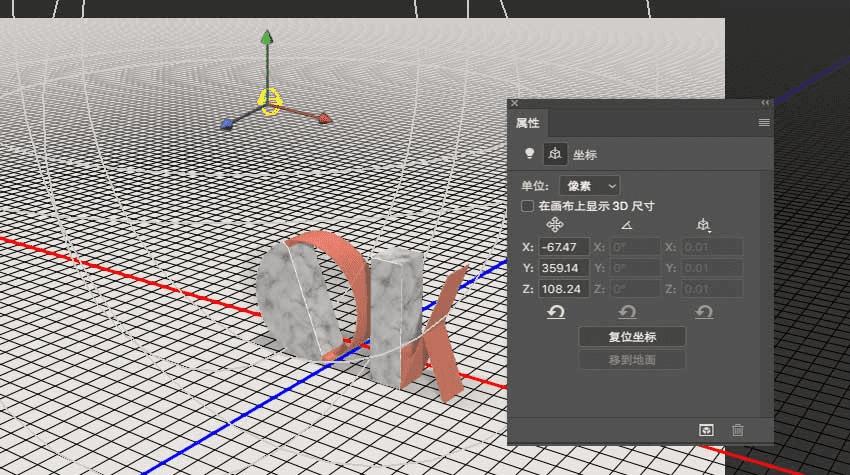Click the trash delete icon

738,431
